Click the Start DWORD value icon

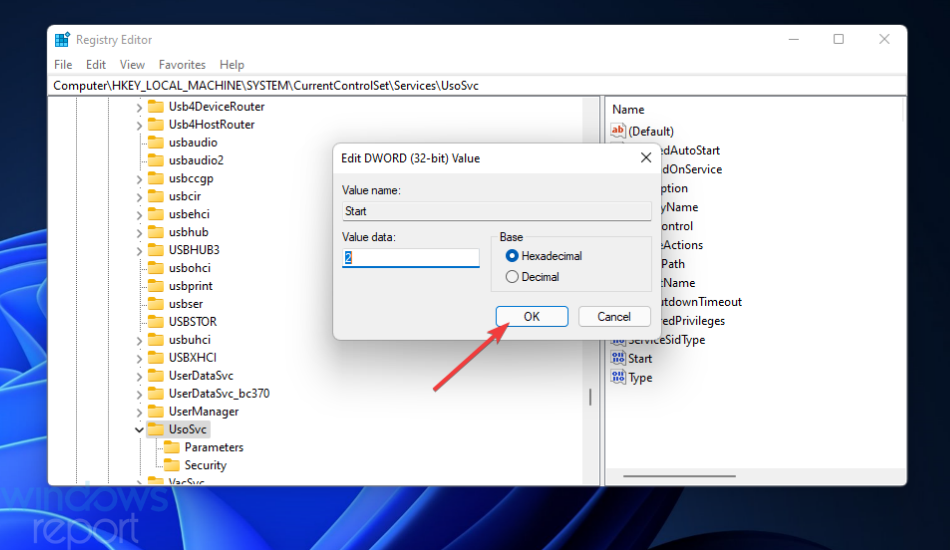(x=618, y=359)
